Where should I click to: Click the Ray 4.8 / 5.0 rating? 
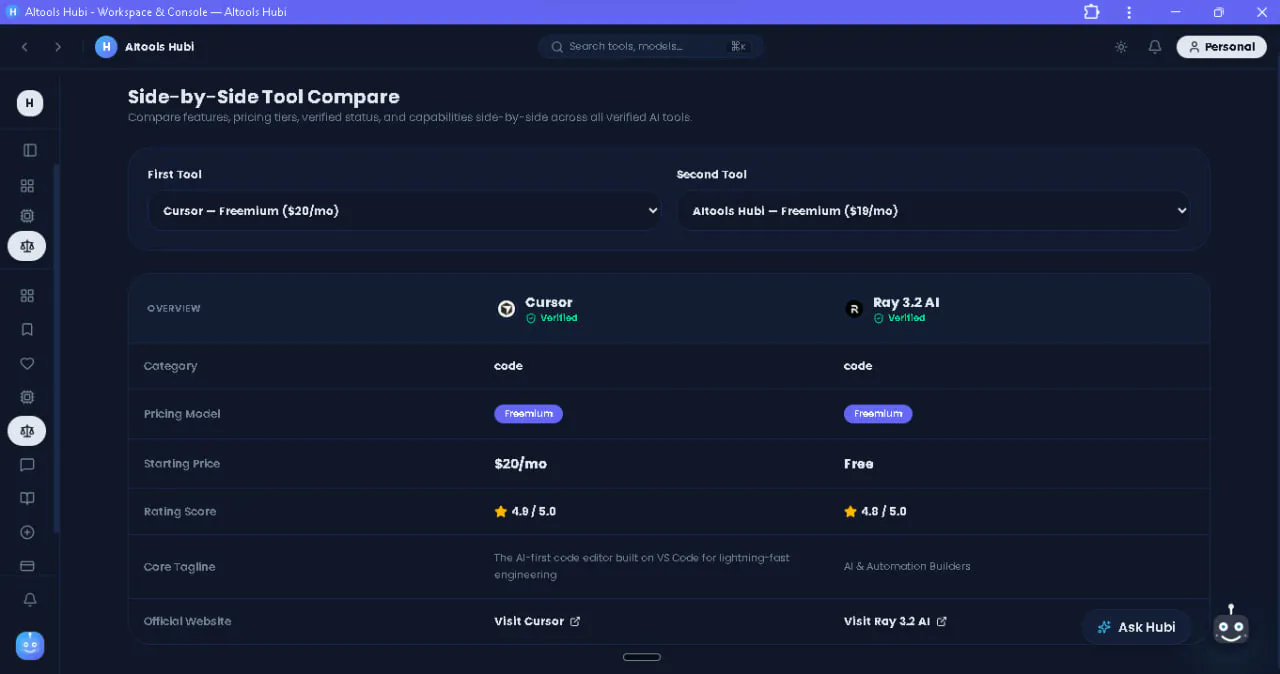875,511
